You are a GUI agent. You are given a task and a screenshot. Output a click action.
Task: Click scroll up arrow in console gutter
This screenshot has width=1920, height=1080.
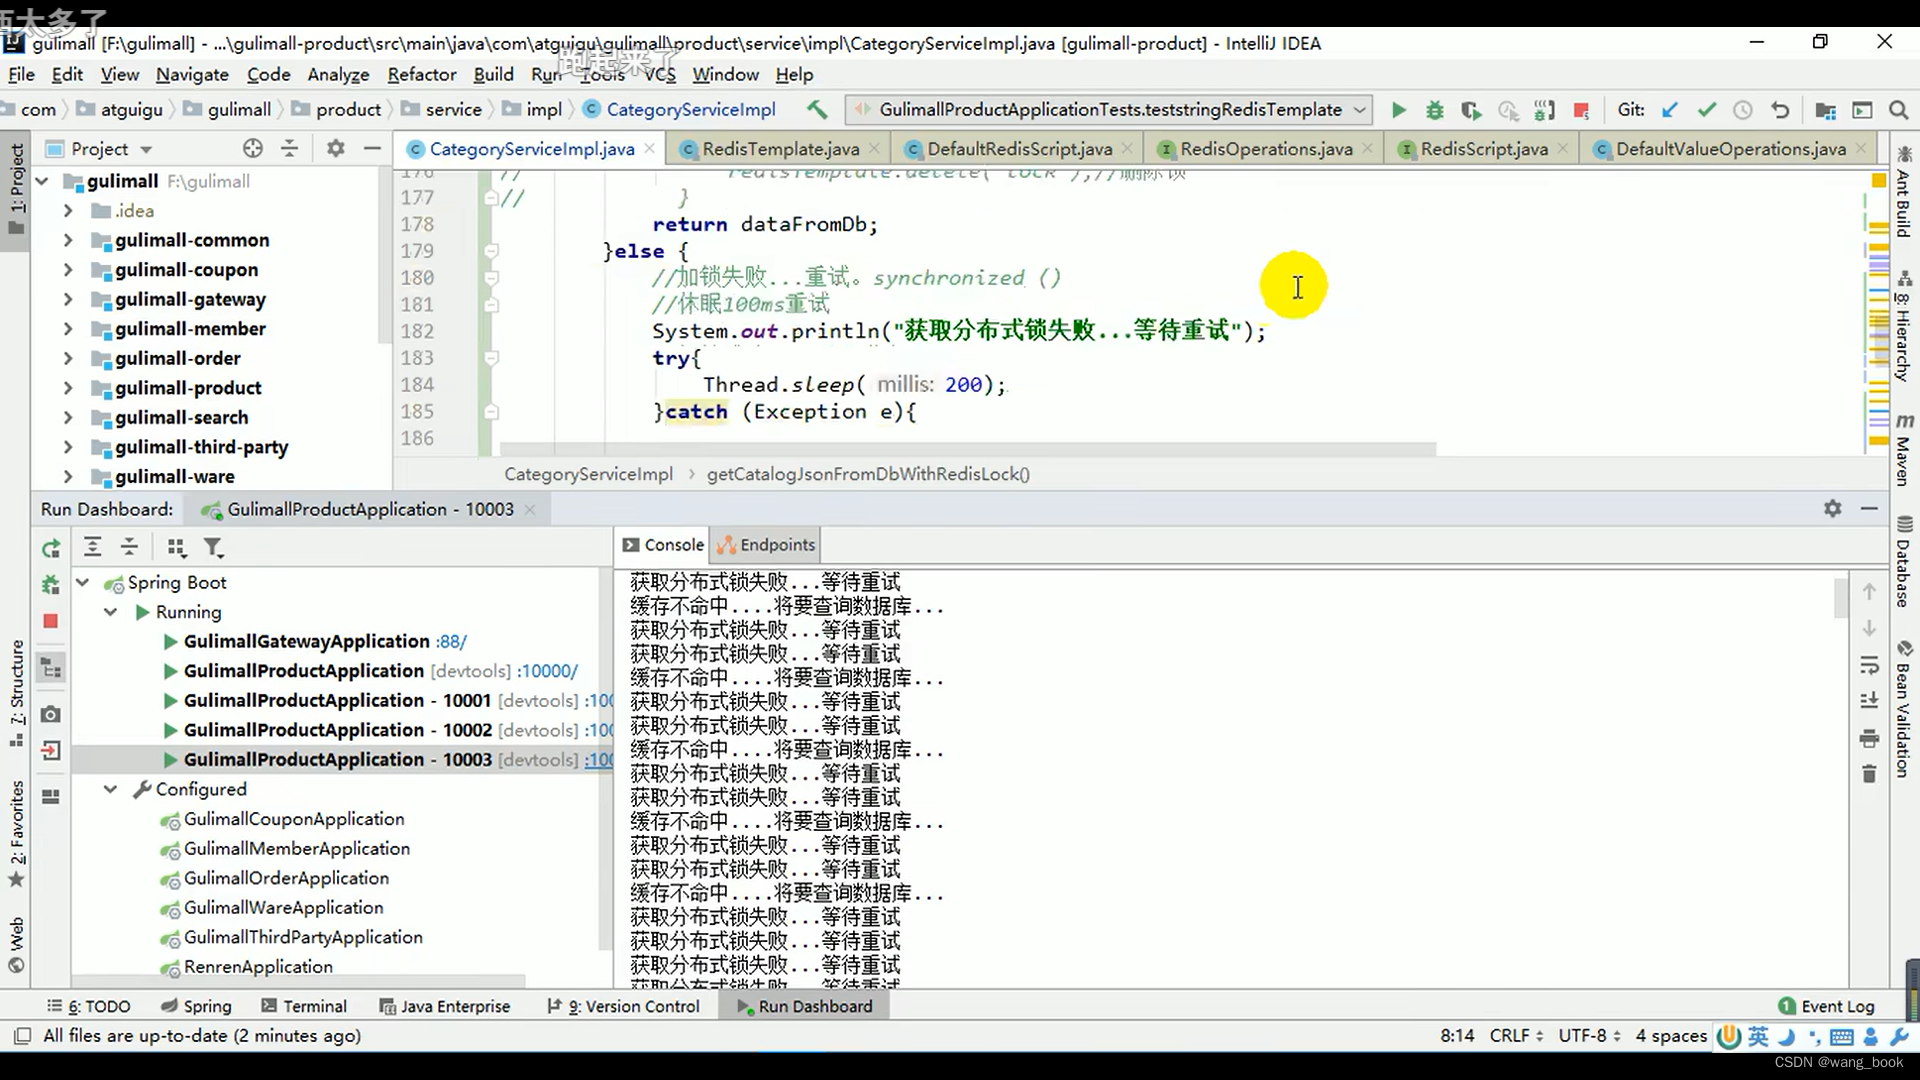pos(1869,592)
